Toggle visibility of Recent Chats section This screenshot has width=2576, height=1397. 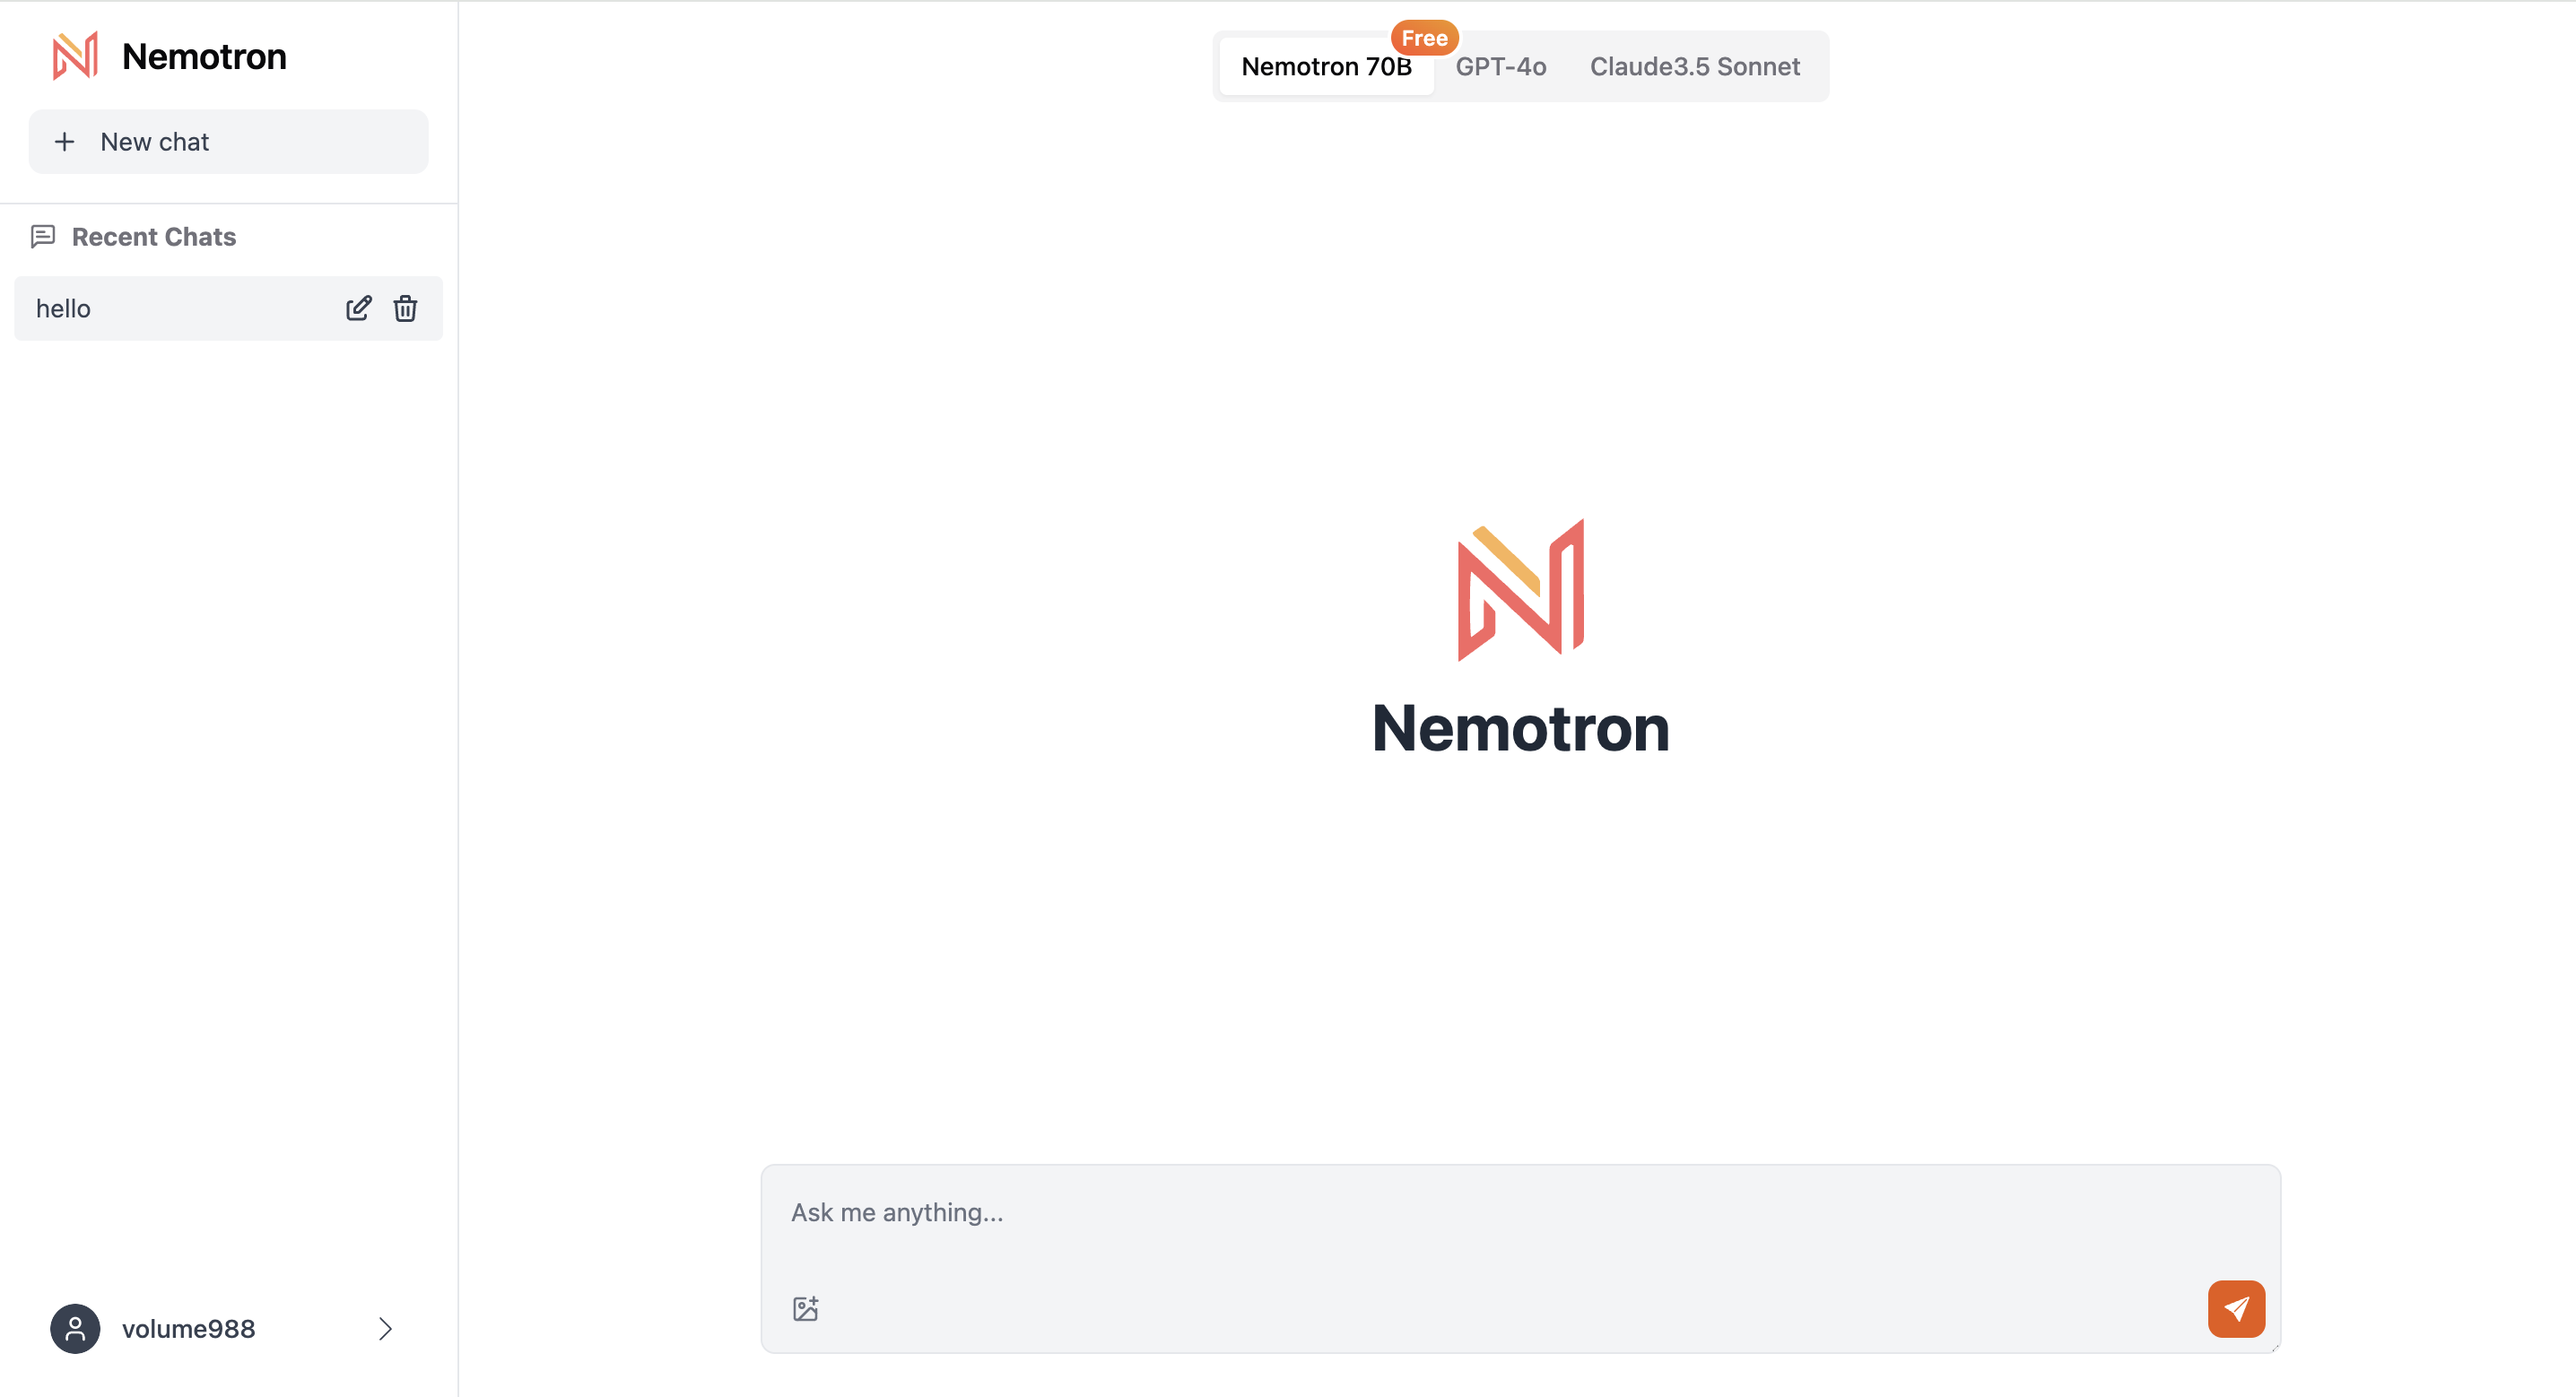tap(152, 238)
